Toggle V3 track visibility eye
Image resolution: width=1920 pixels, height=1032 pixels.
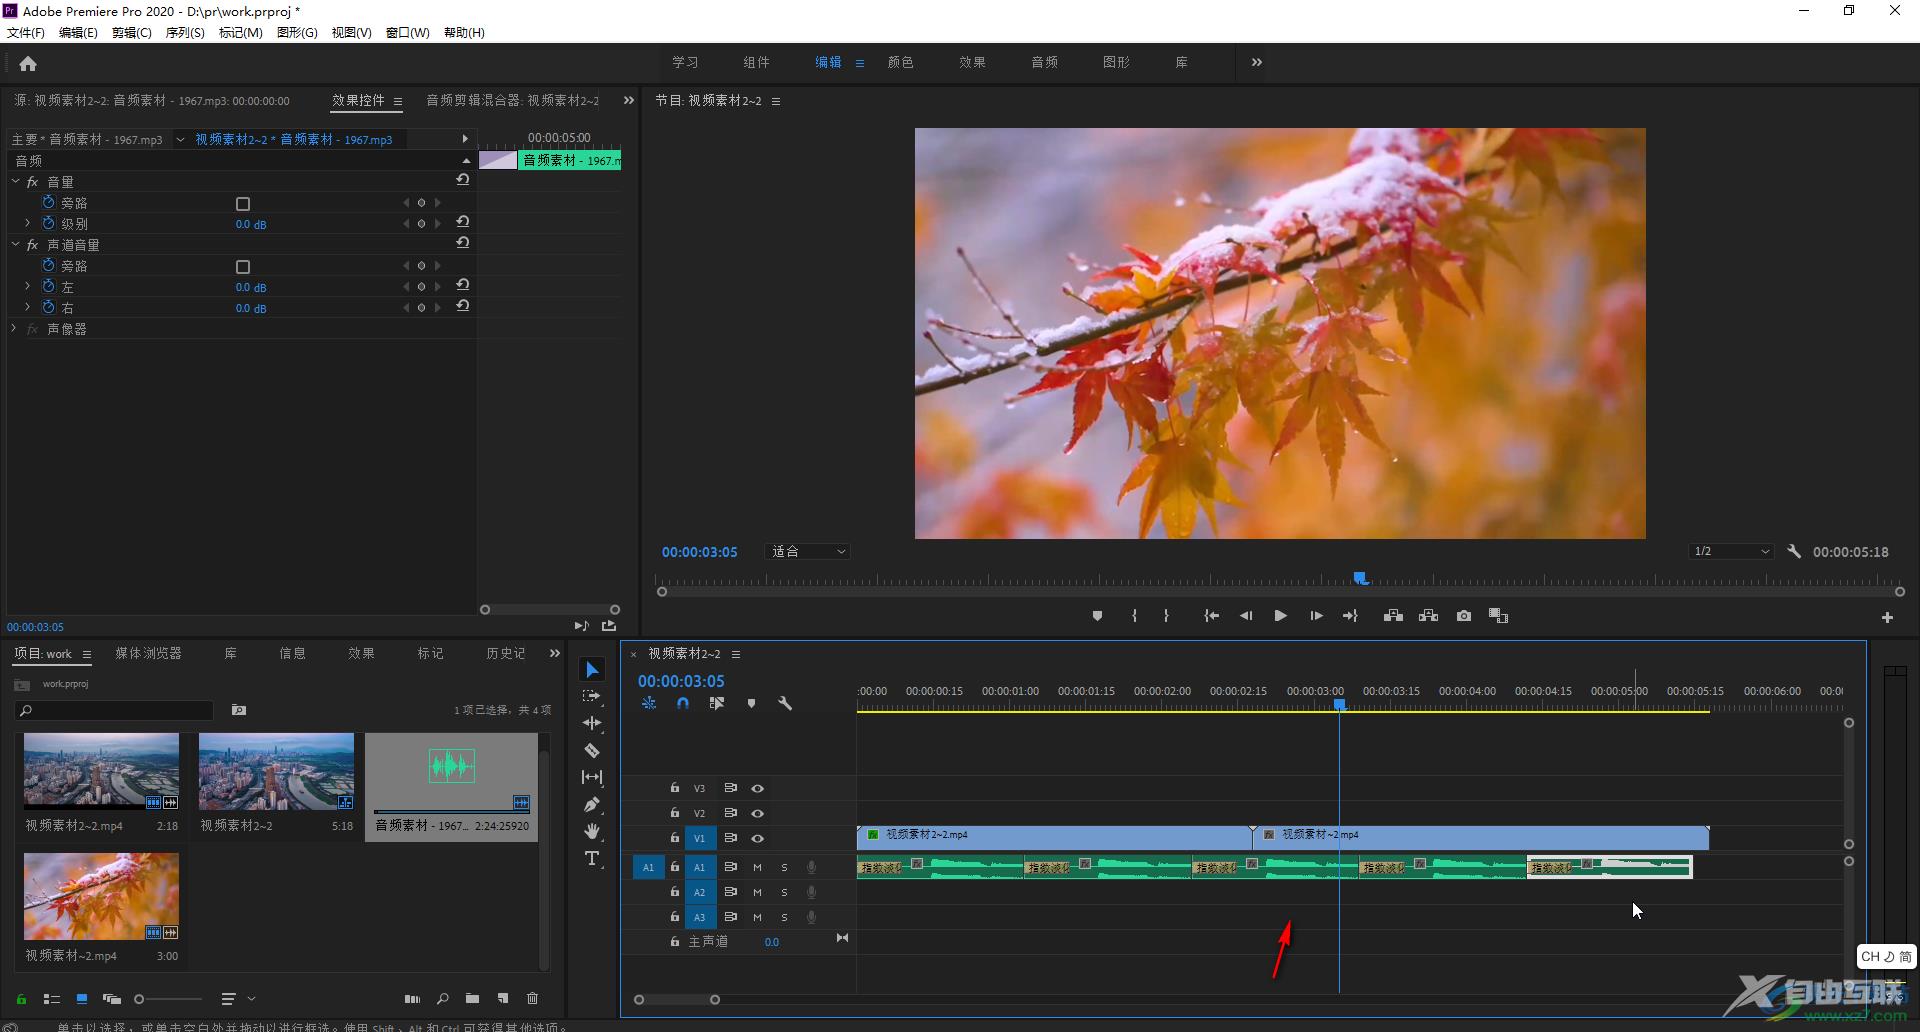point(758,789)
